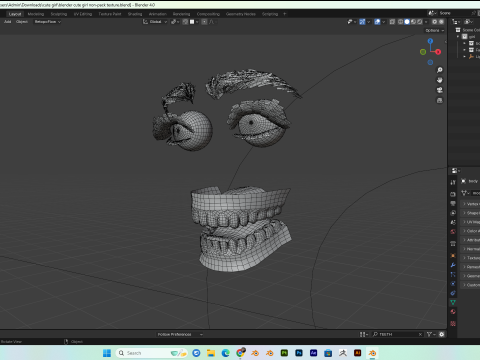Expand the Custom Properties panel
Image resolution: width=480 pixels, height=360 pixels.
[471, 285]
